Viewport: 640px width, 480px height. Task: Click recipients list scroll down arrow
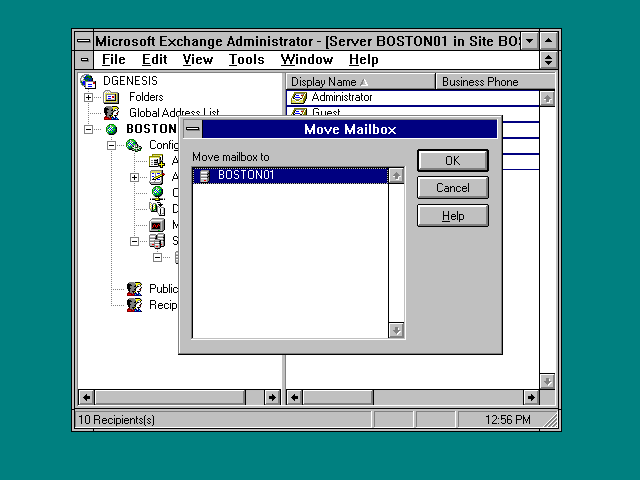click(547, 382)
